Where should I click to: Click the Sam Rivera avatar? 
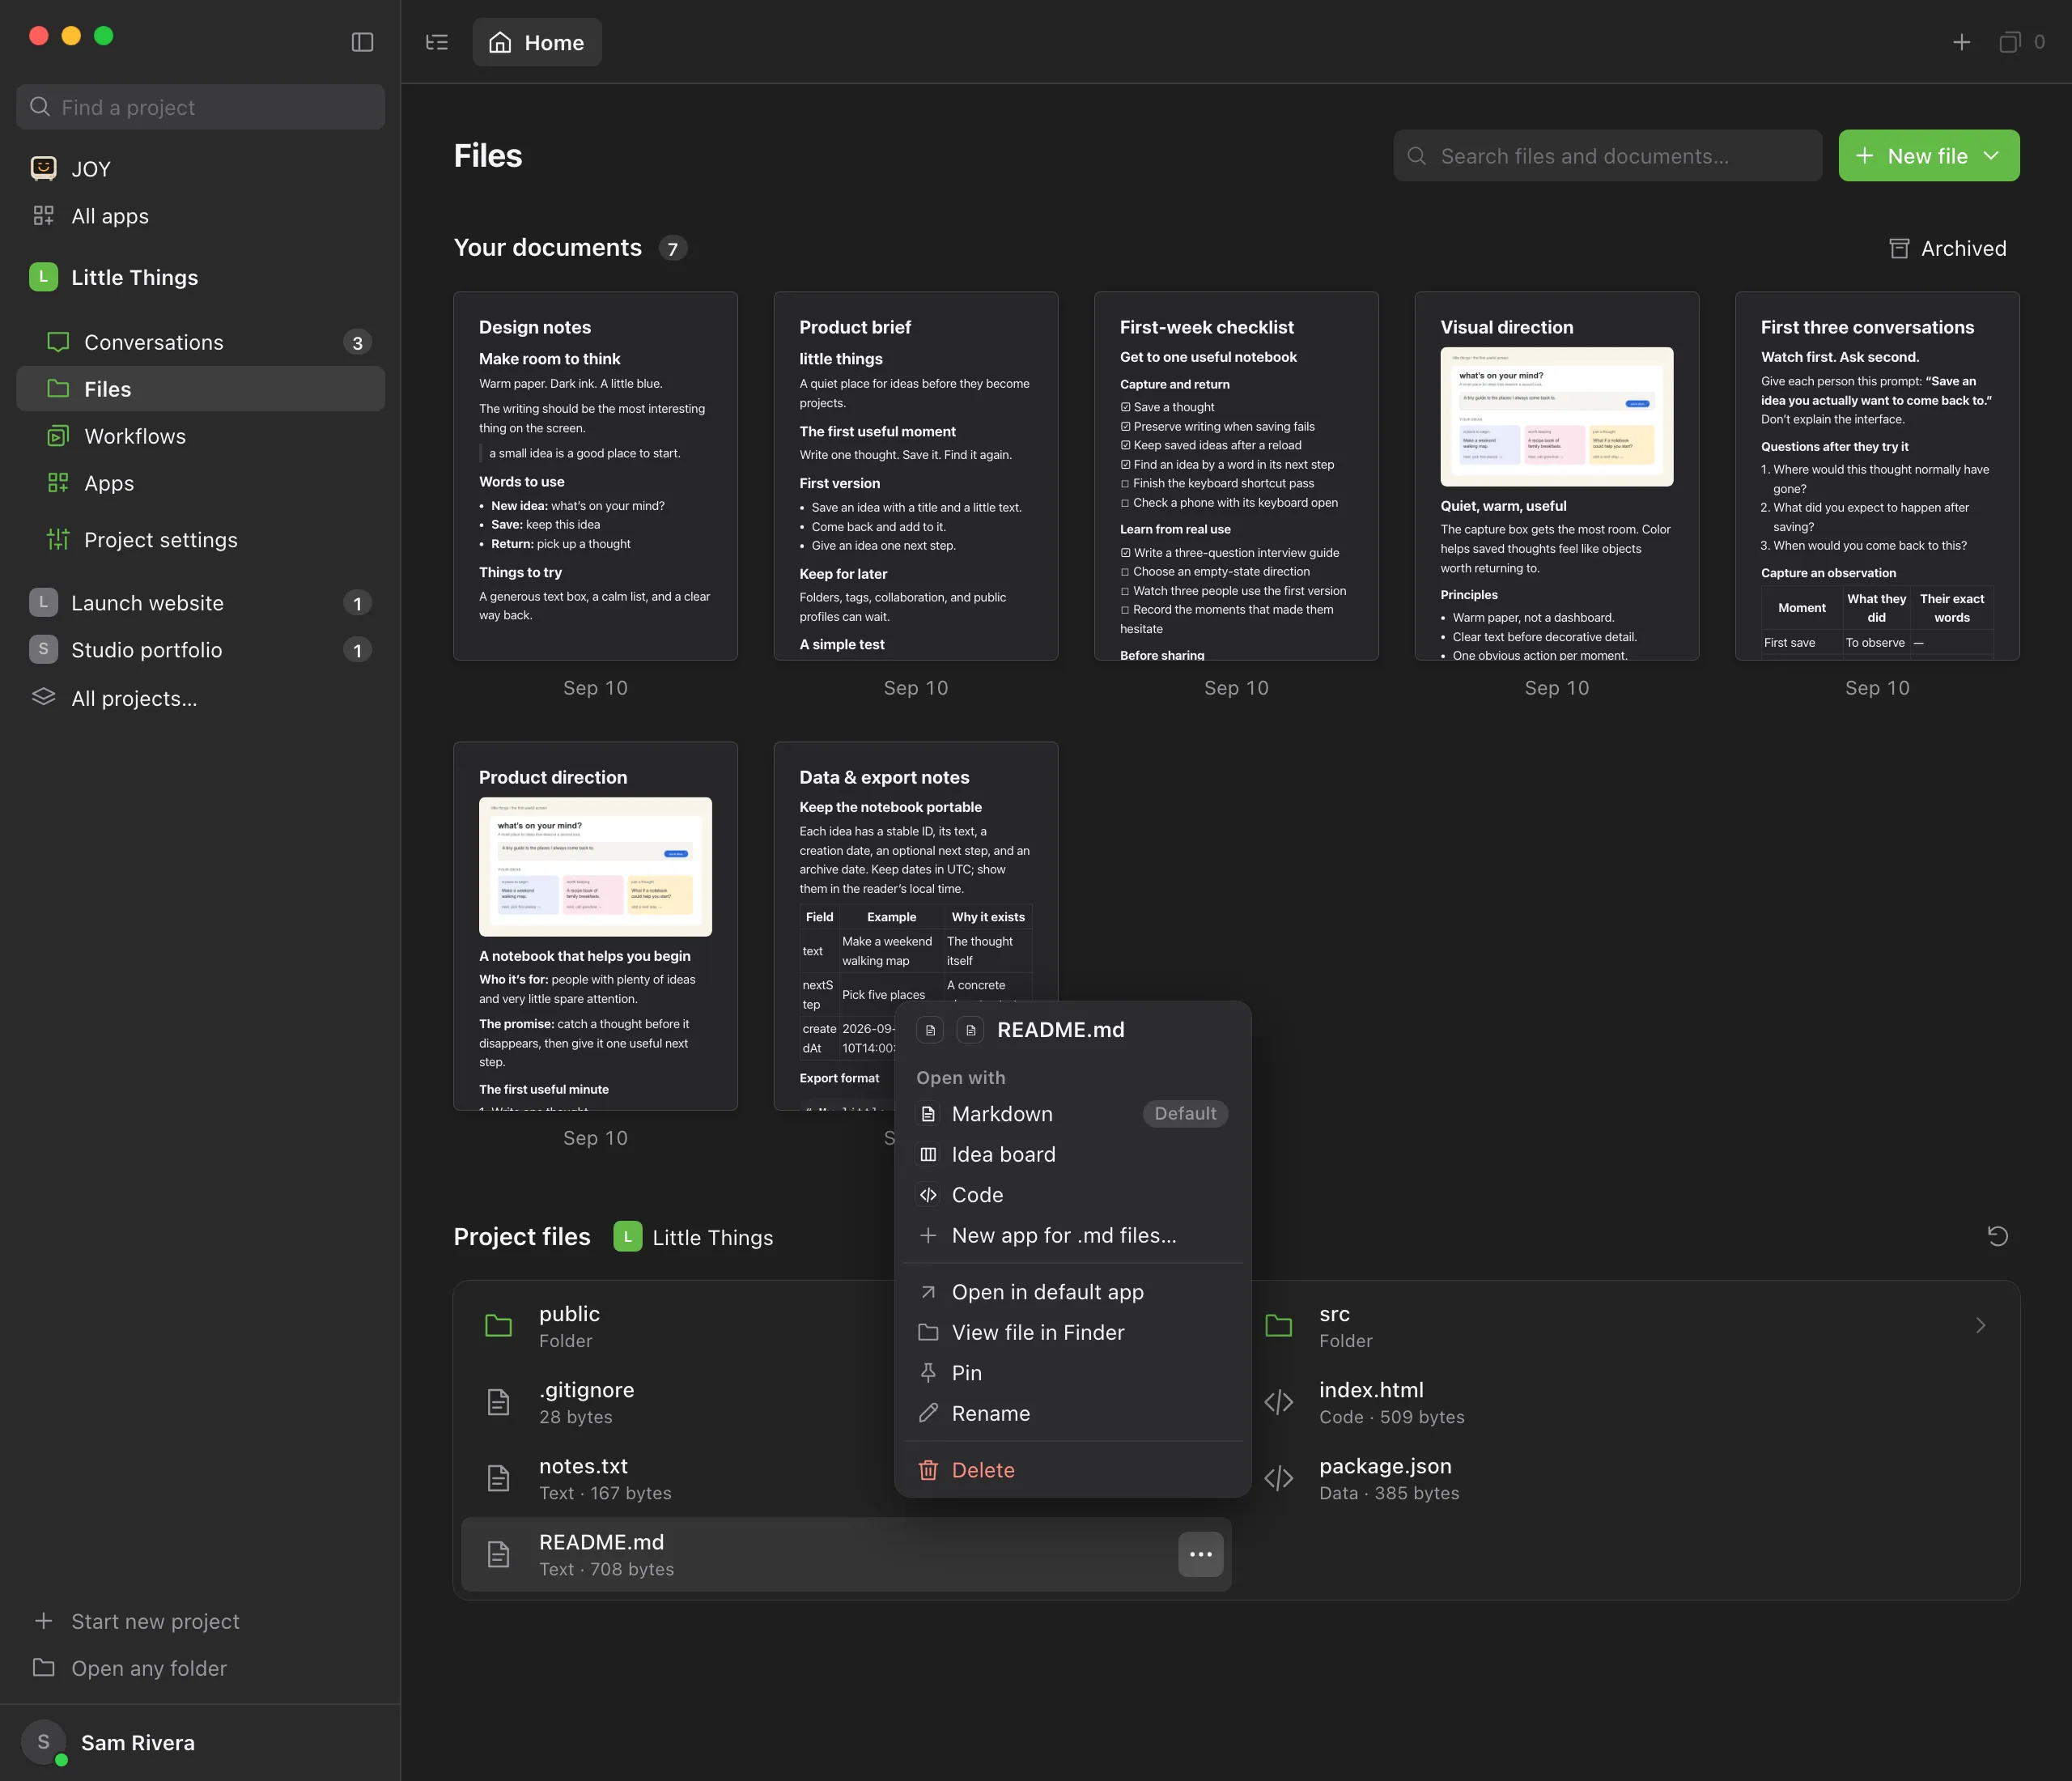(43, 1742)
